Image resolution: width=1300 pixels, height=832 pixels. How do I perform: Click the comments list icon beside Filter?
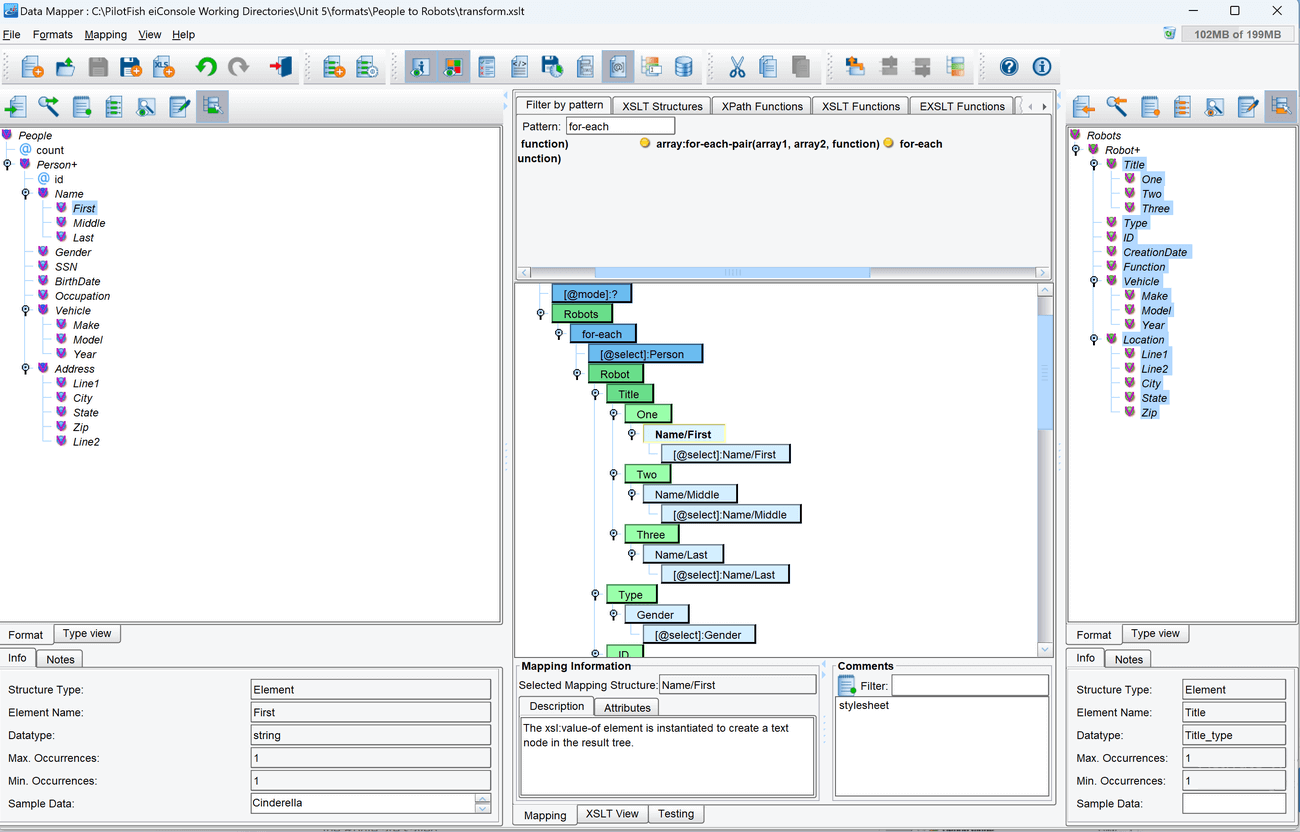tap(847, 685)
